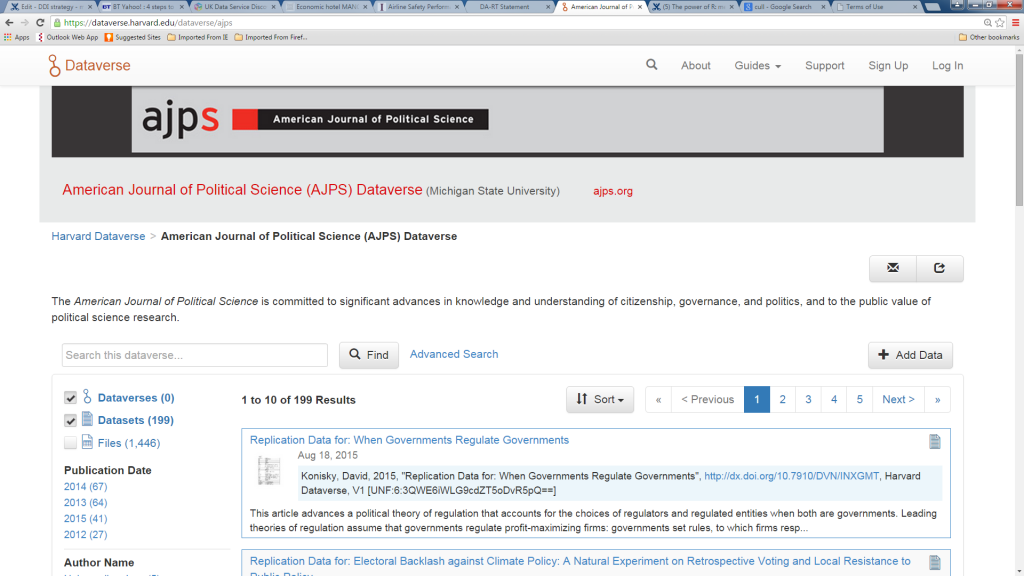Click Next page button

click(898, 399)
